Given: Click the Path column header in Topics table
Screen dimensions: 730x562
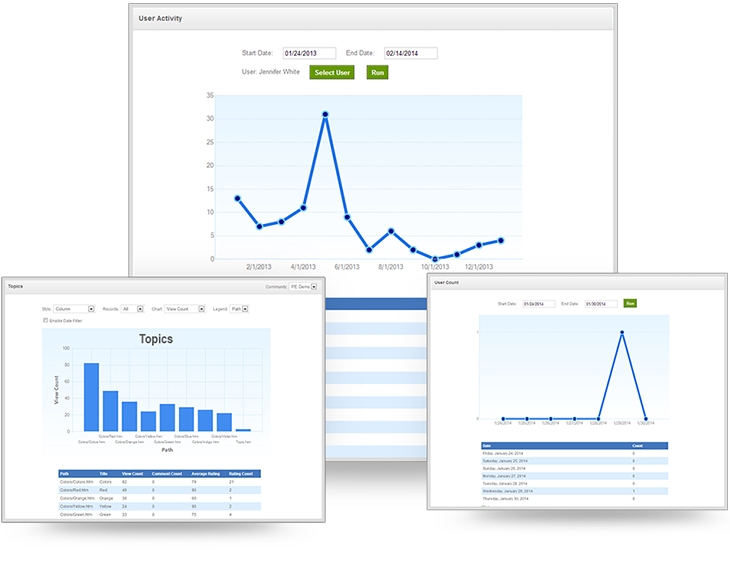Looking at the screenshot, I should [64, 474].
